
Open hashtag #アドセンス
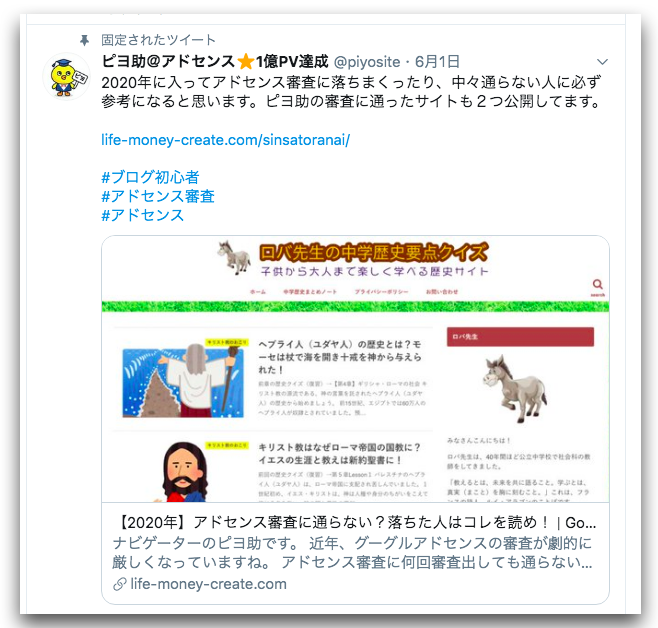point(143,215)
